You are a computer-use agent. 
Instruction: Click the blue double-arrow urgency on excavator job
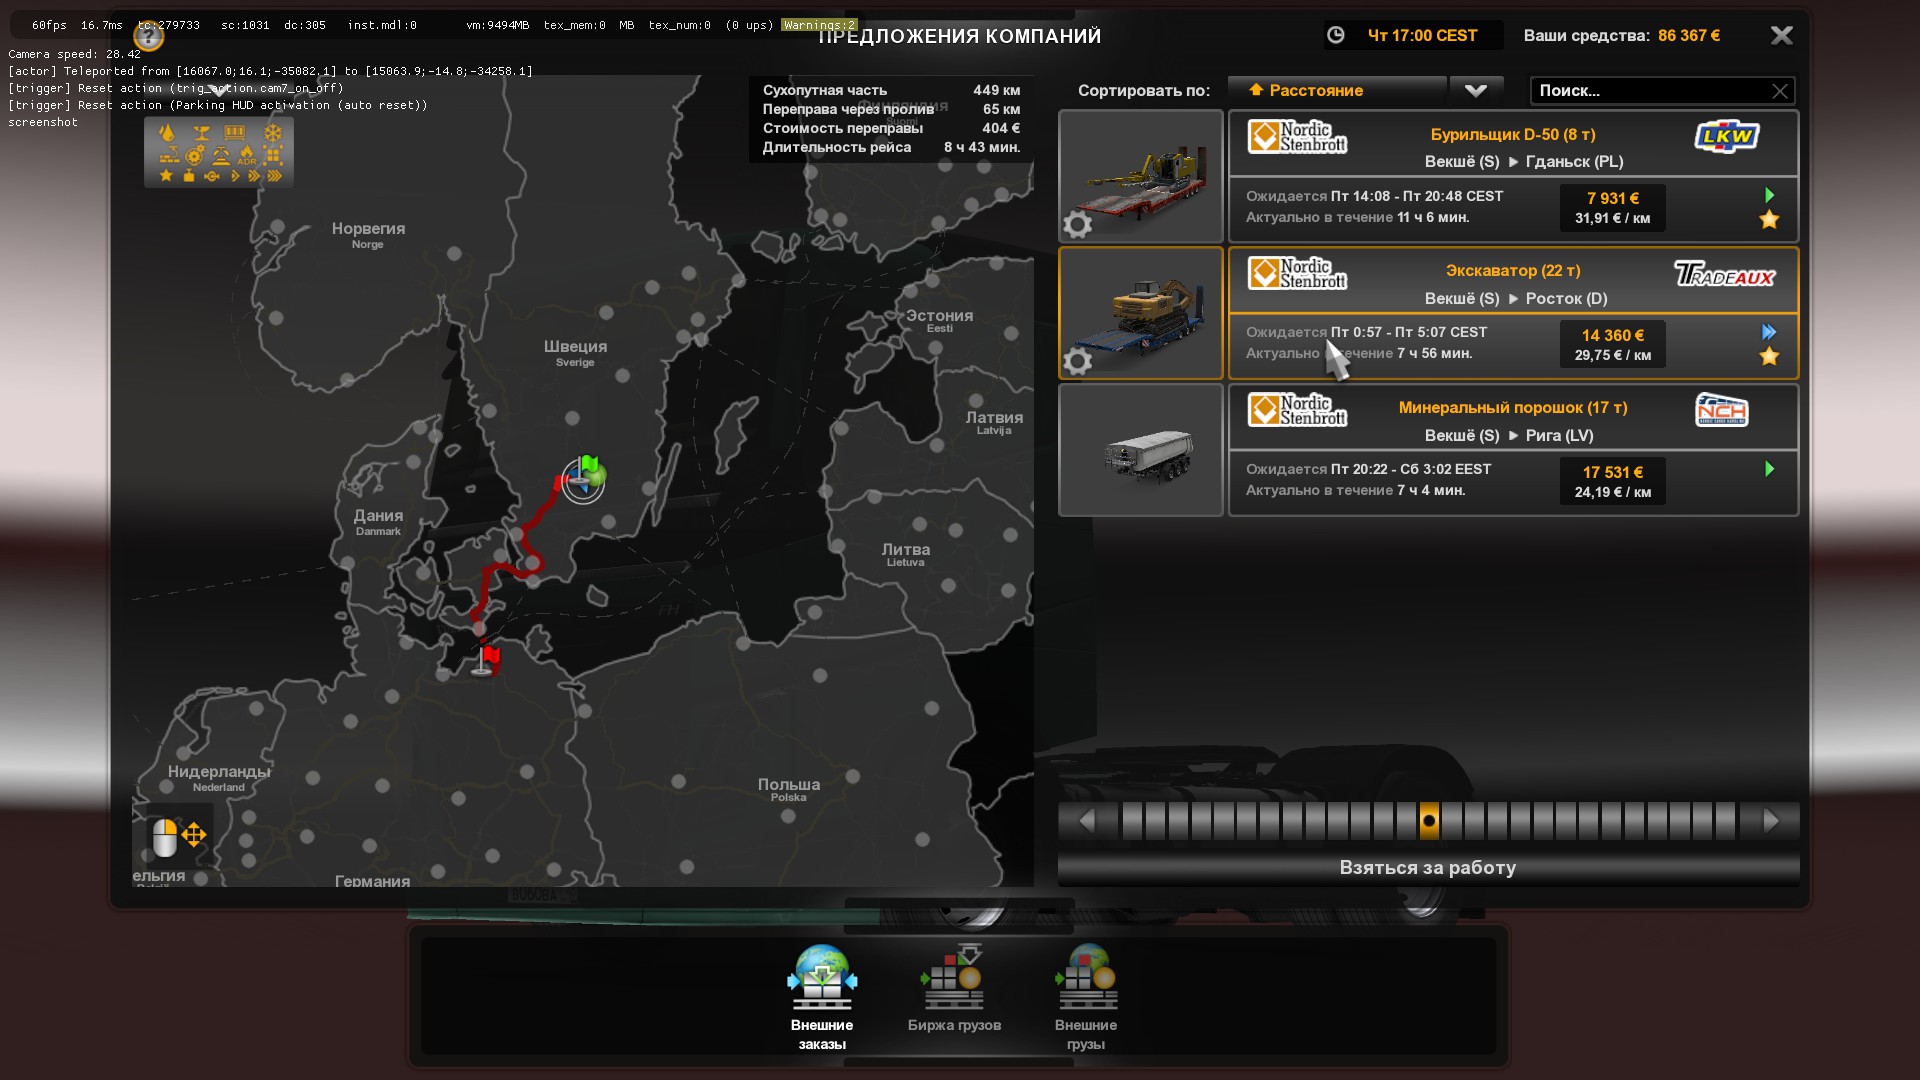pos(1769,332)
